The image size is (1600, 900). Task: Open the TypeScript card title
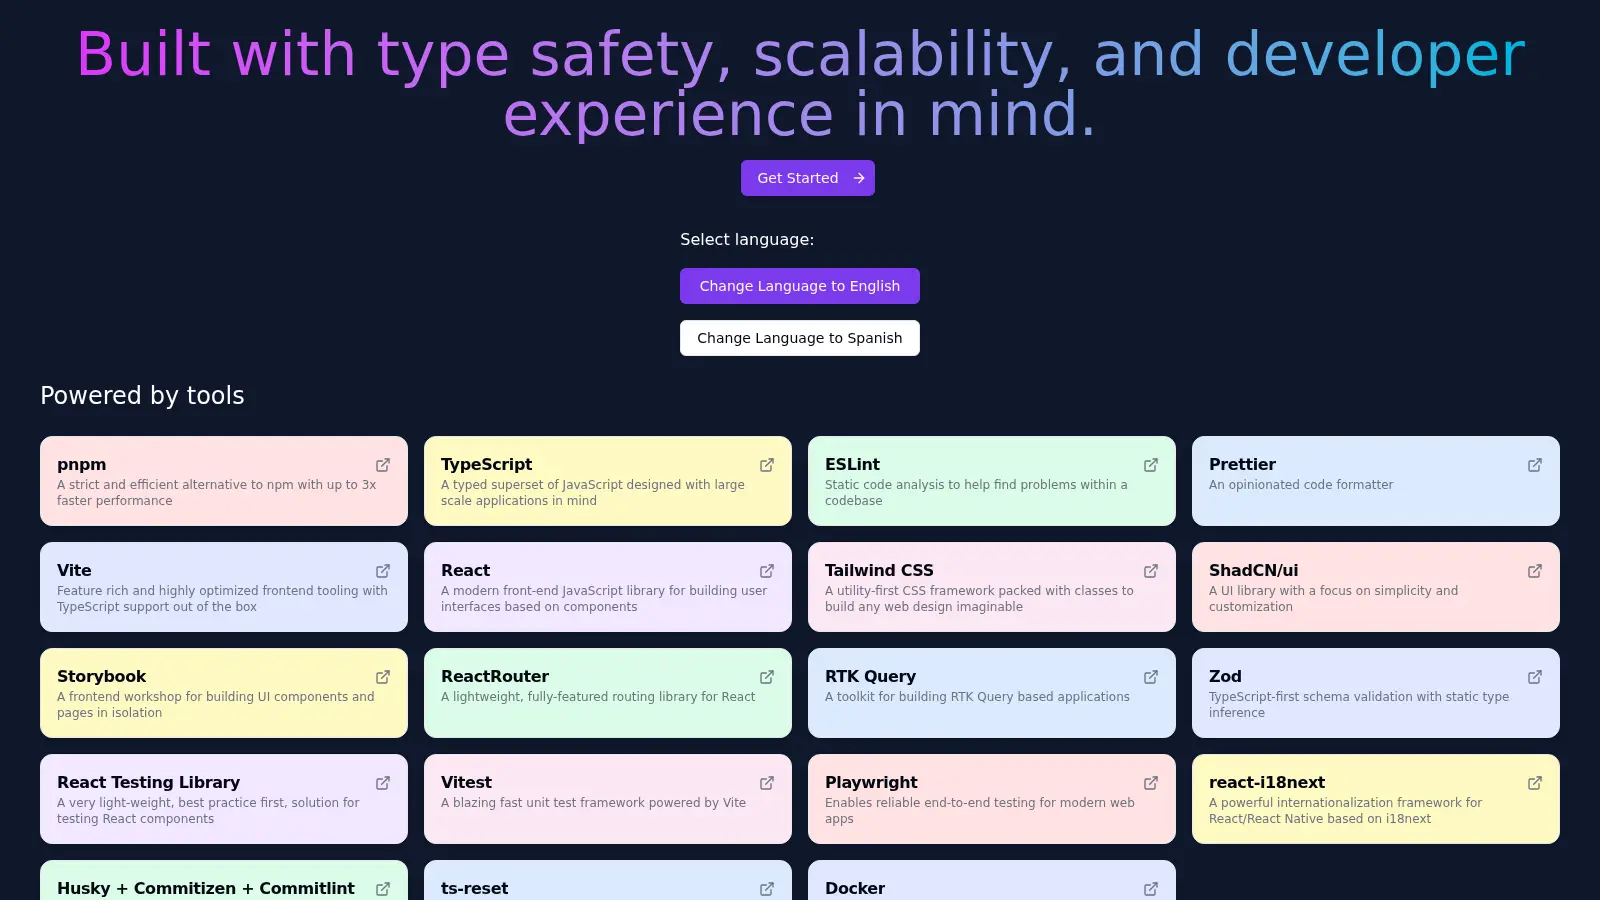click(487, 464)
